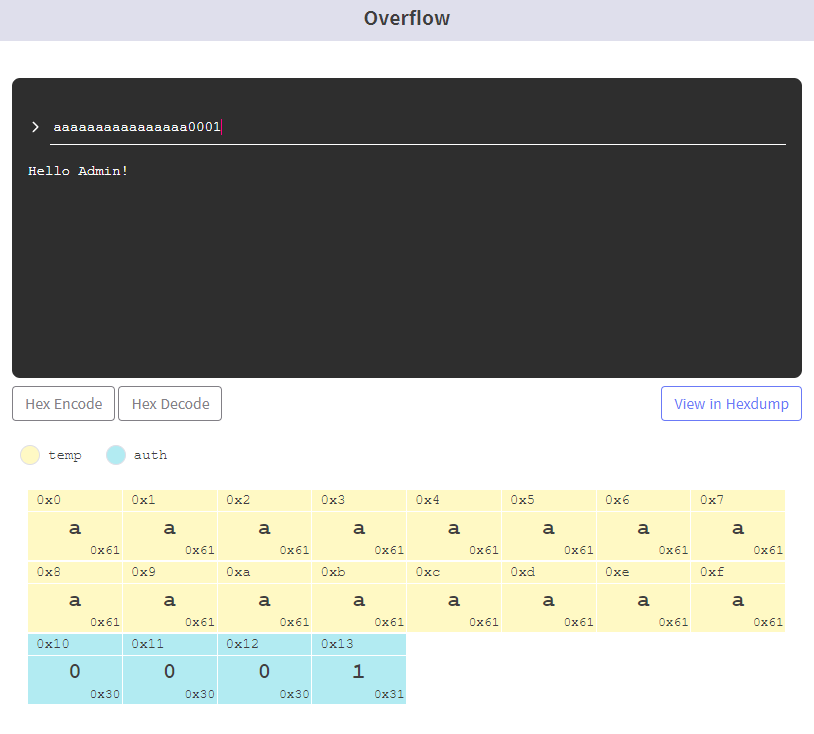814x734 pixels.
Task: Click the prompt chevron icon beside the input
Action: click(35, 127)
